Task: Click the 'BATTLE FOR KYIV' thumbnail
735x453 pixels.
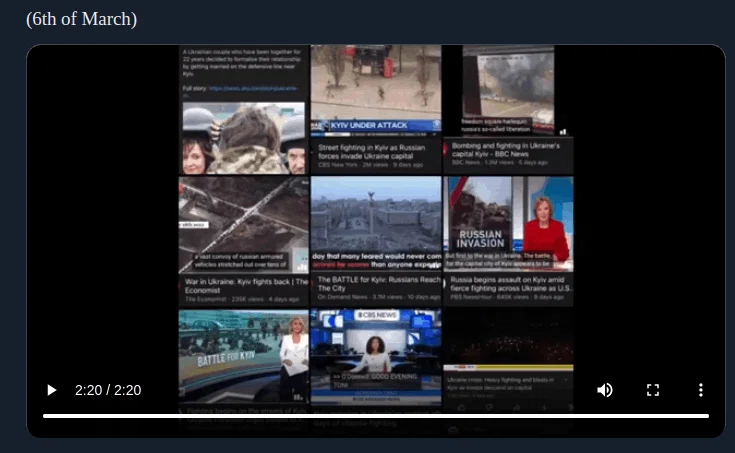Action: coord(244,356)
